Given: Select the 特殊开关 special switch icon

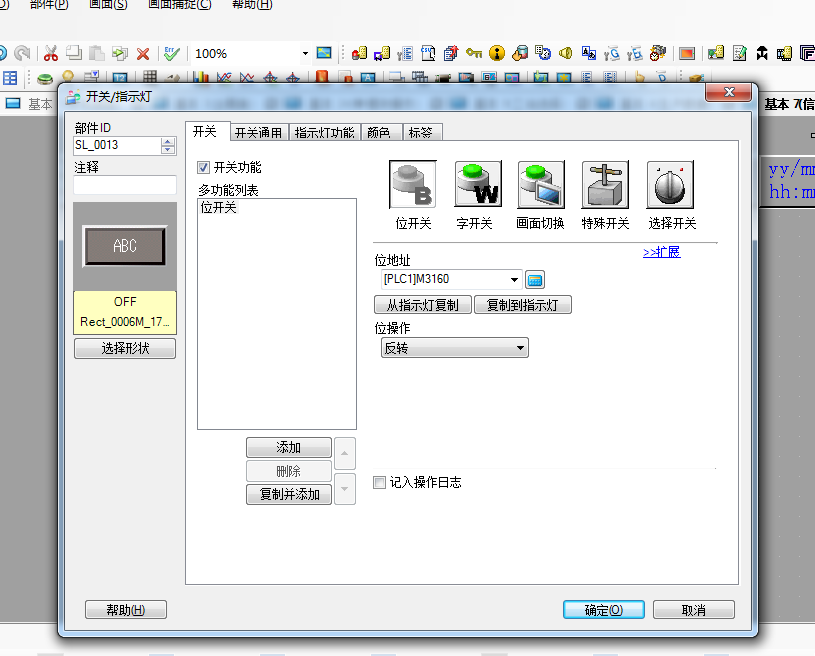Looking at the screenshot, I should tap(605, 185).
